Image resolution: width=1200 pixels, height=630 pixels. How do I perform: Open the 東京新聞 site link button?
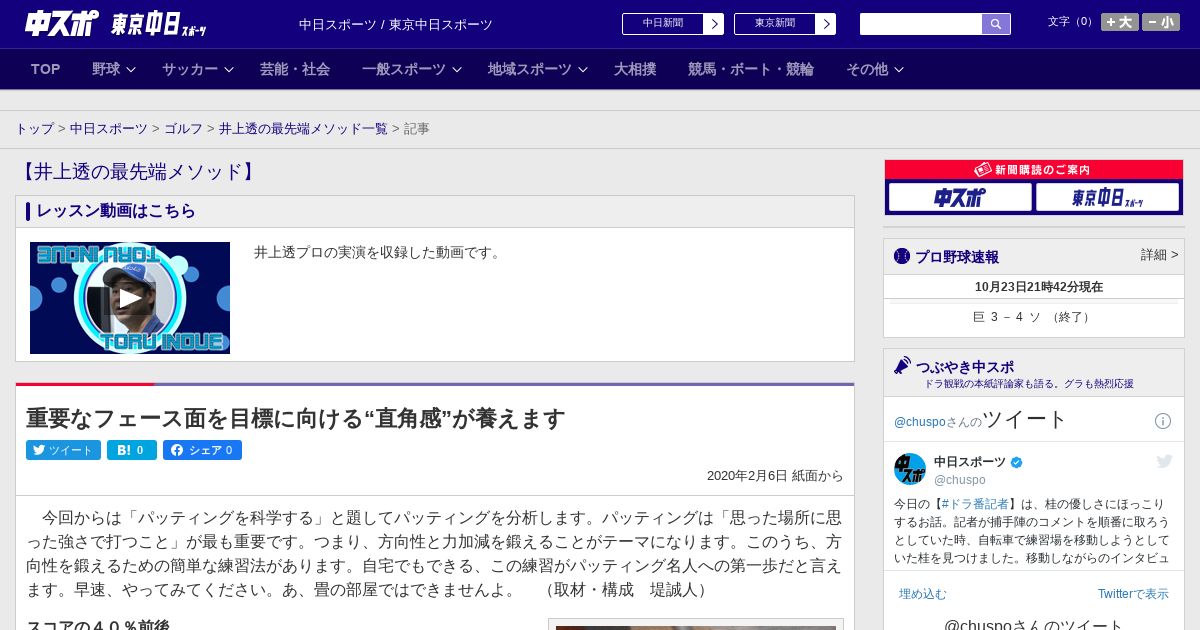click(x=785, y=24)
